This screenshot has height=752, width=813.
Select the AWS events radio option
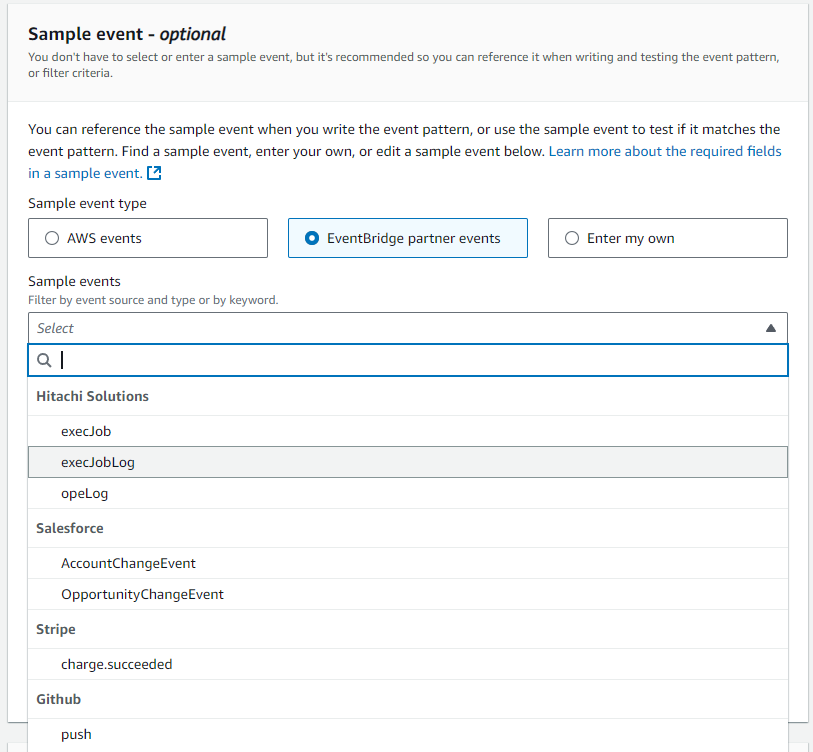[53, 238]
